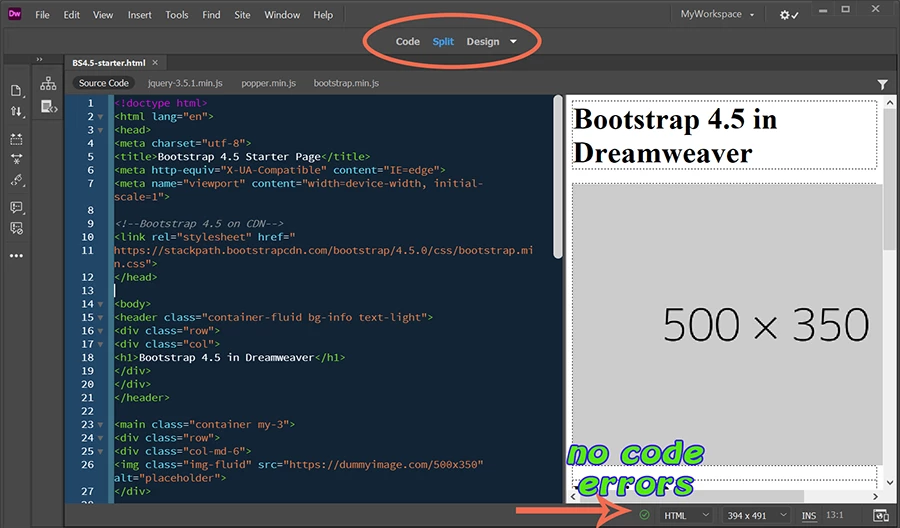Click the design pane scroll up arrow
Image resolution: width=900 pixels, height=528 pixels.
[890, 103]
